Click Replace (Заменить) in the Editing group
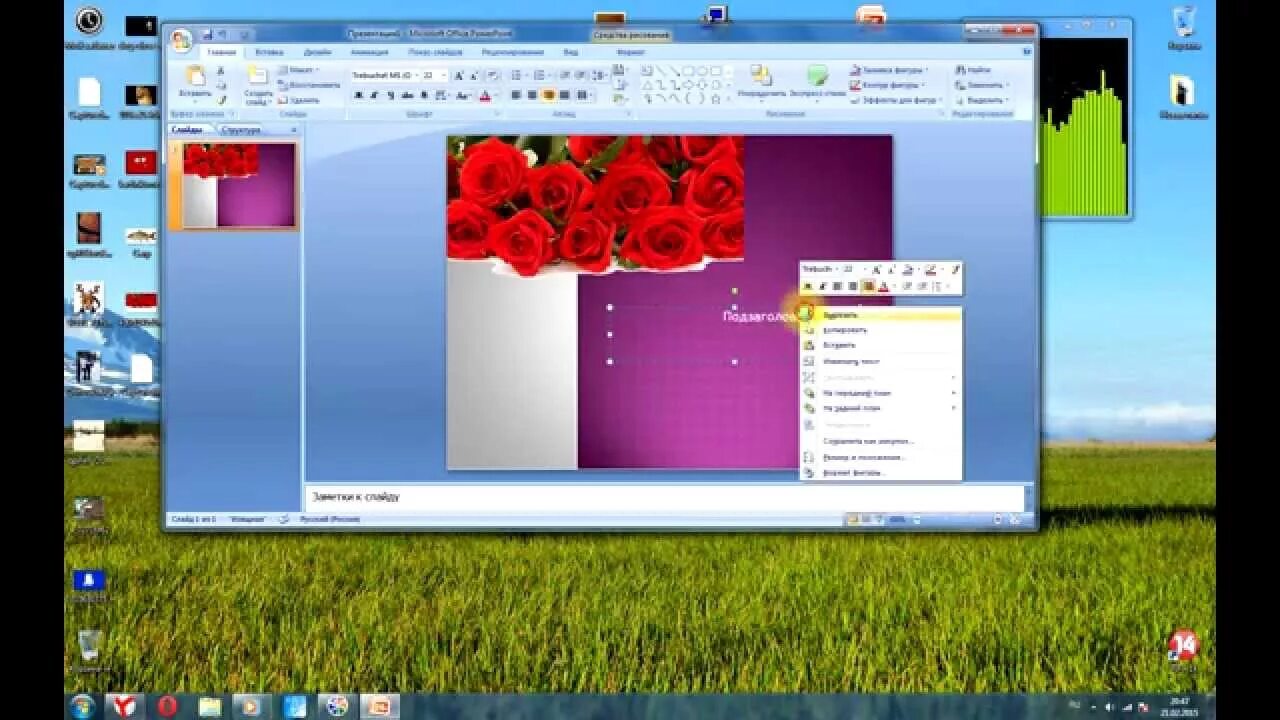The height and width of the screenshot is (720, 1280). (980, 85)
